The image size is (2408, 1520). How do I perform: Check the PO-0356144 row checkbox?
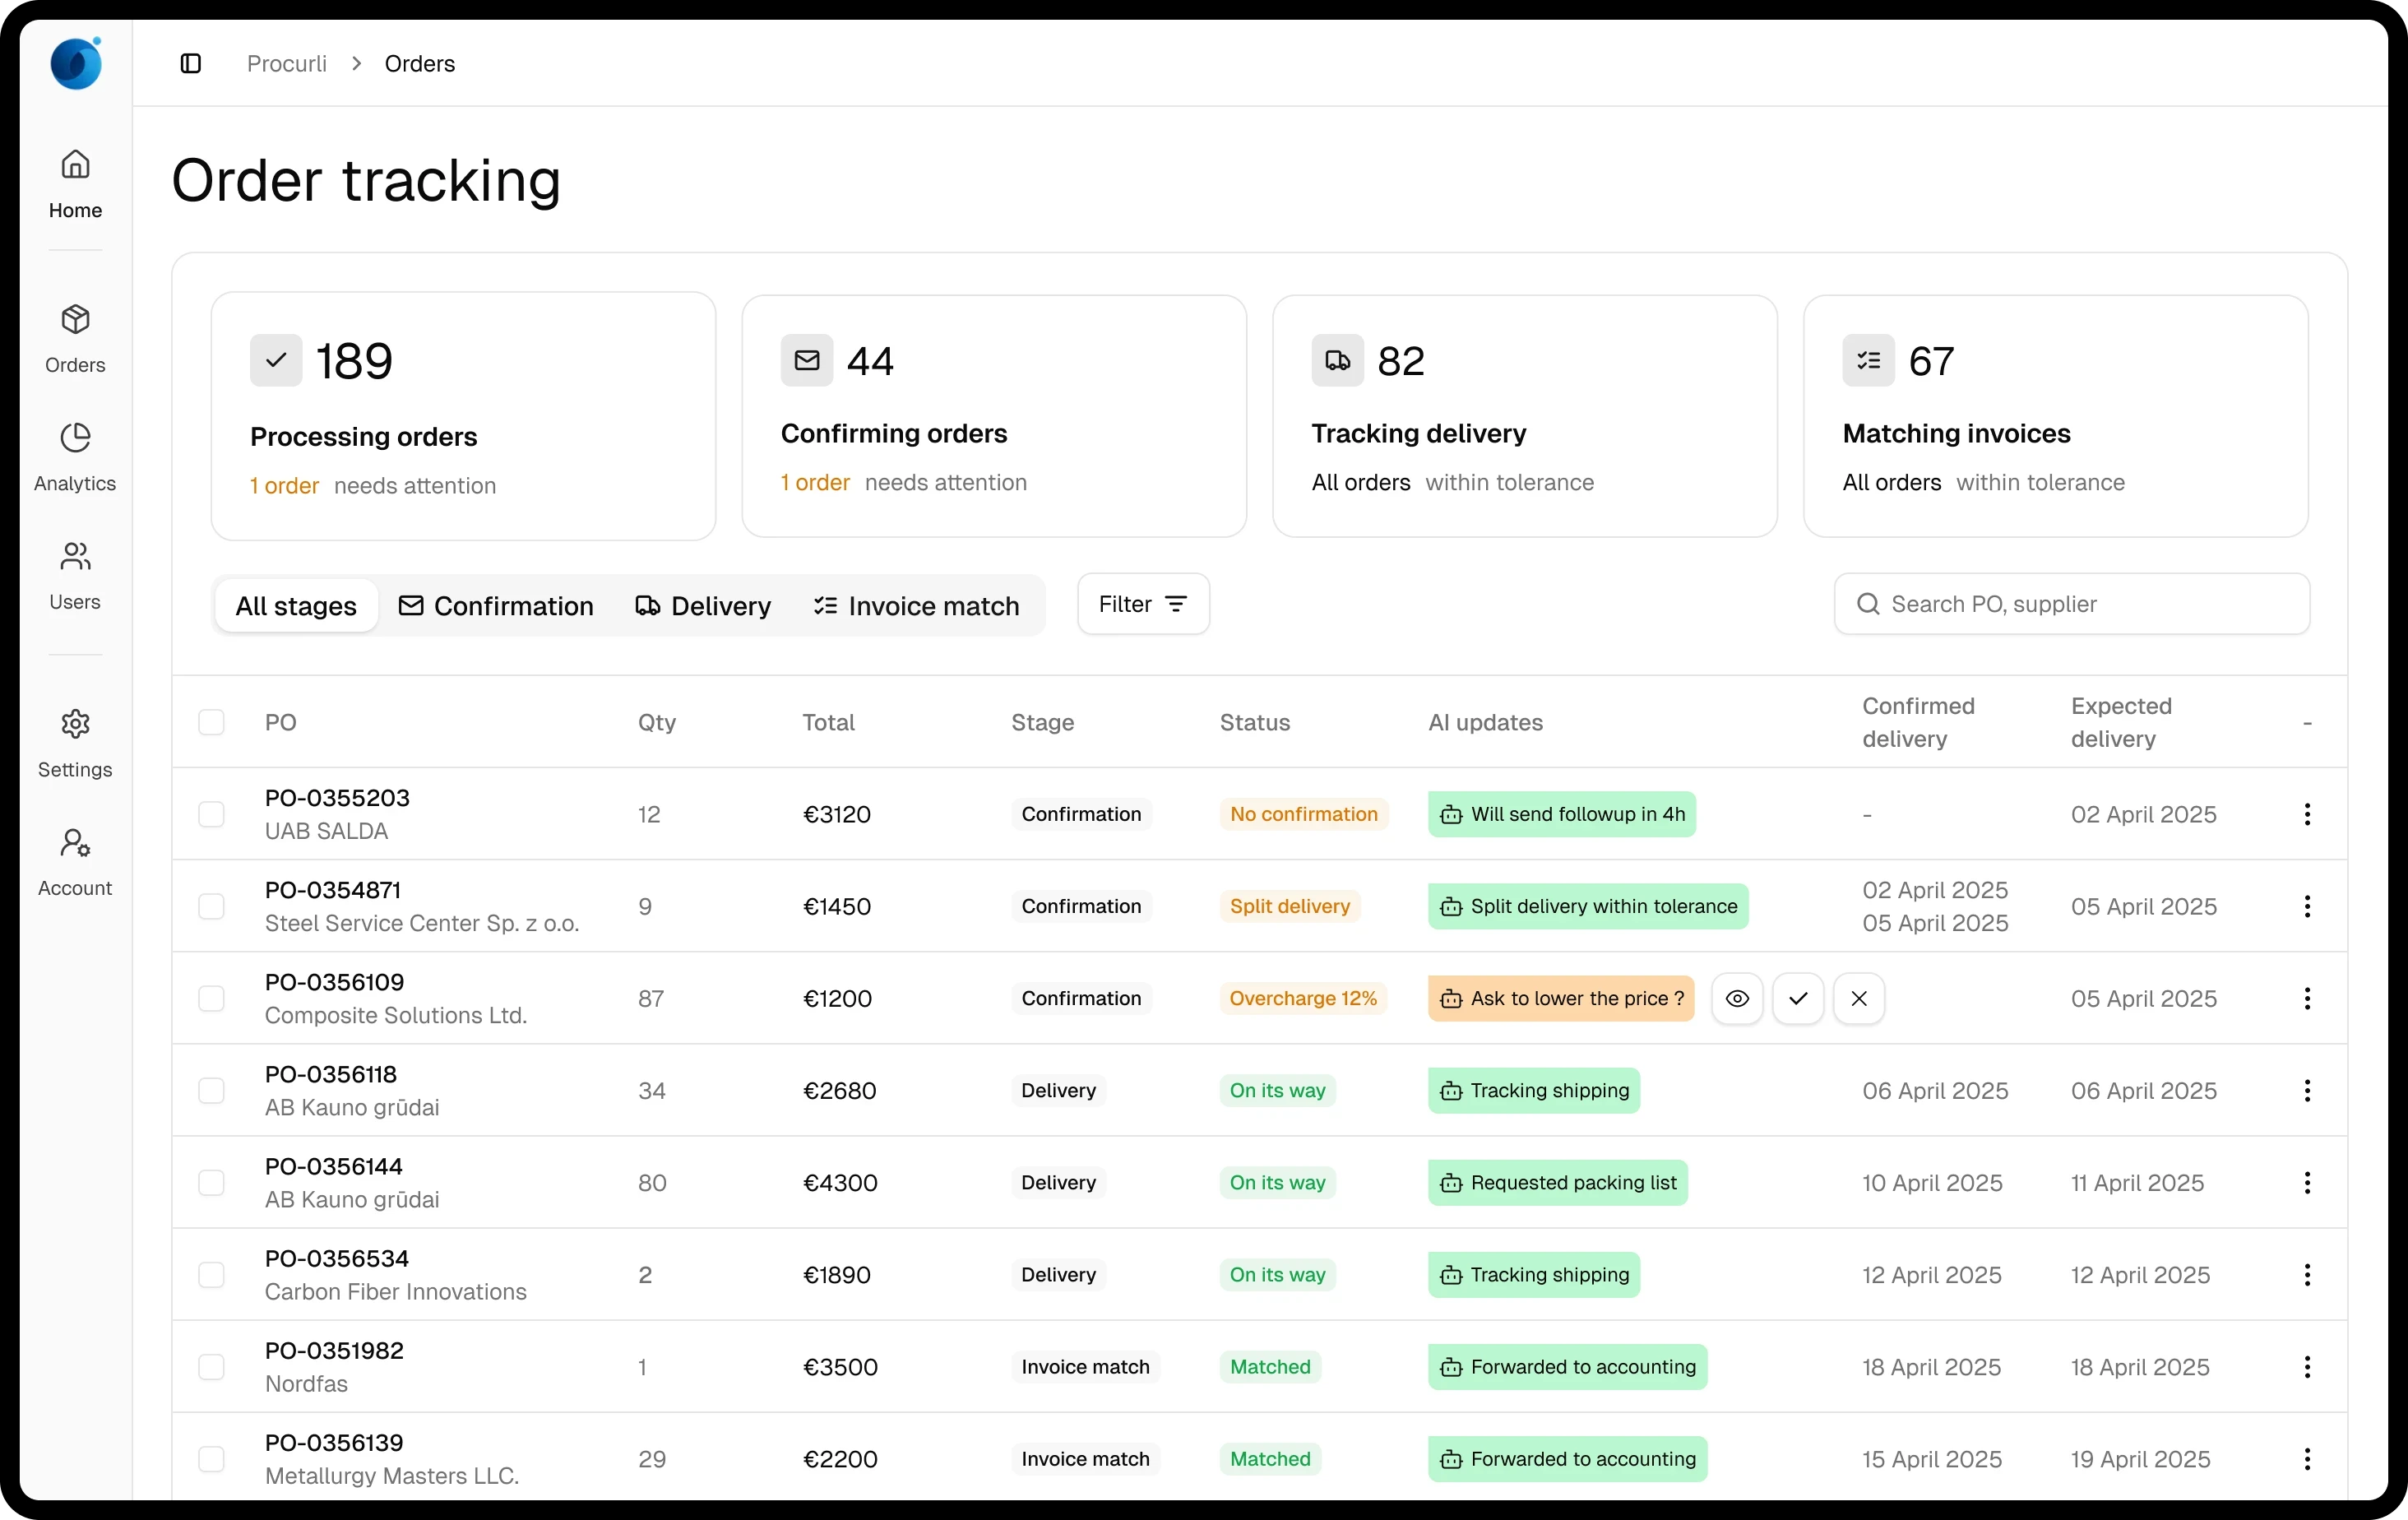211,1182
